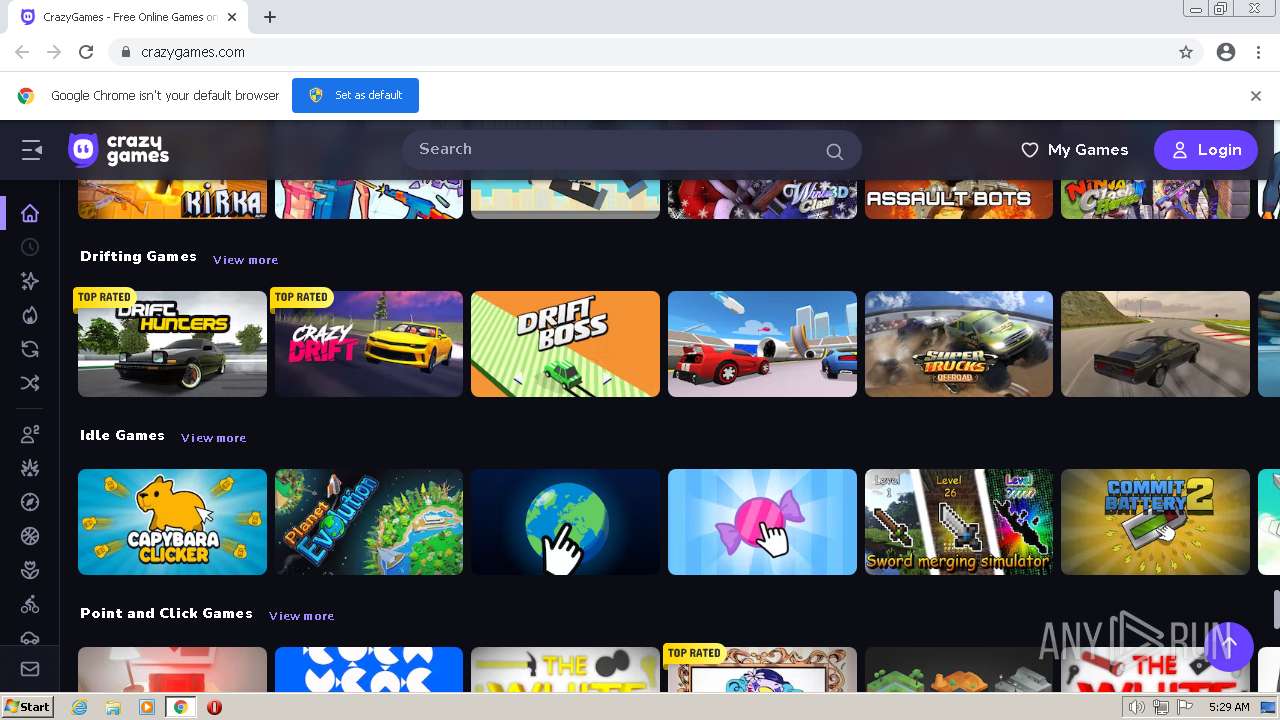View more Idle Games
The height and width of the screenshot is (720, 1280).
[213, 438]
